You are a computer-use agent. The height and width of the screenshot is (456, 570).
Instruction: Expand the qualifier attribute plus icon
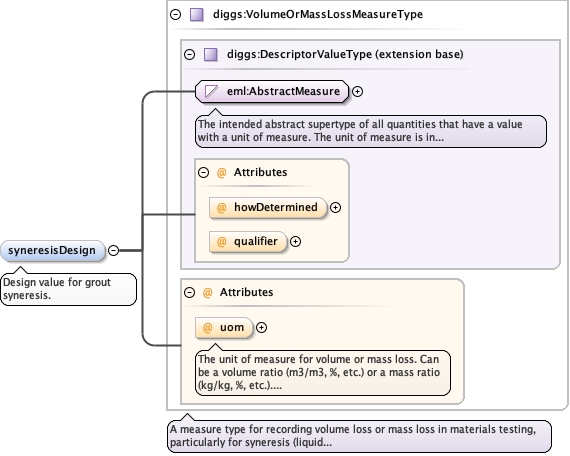pos(295,241)
